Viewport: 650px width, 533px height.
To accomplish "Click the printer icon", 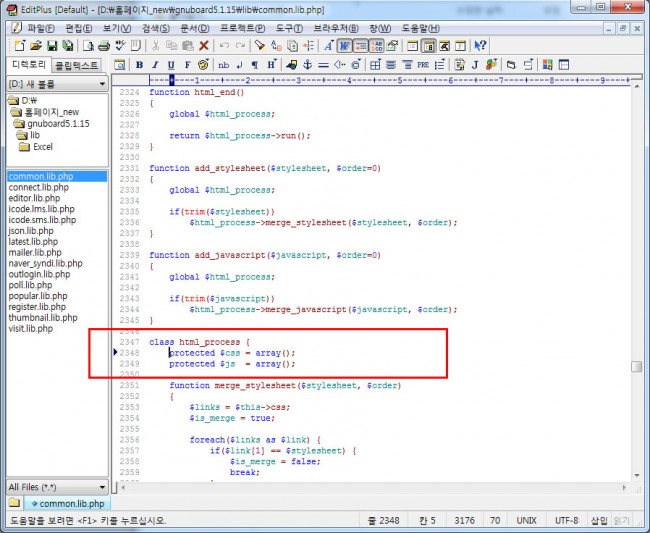I will coord(104,46).
